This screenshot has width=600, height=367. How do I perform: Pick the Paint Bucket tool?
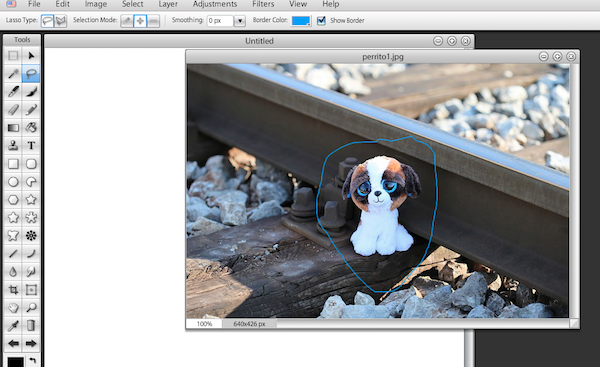click(31, 127)
